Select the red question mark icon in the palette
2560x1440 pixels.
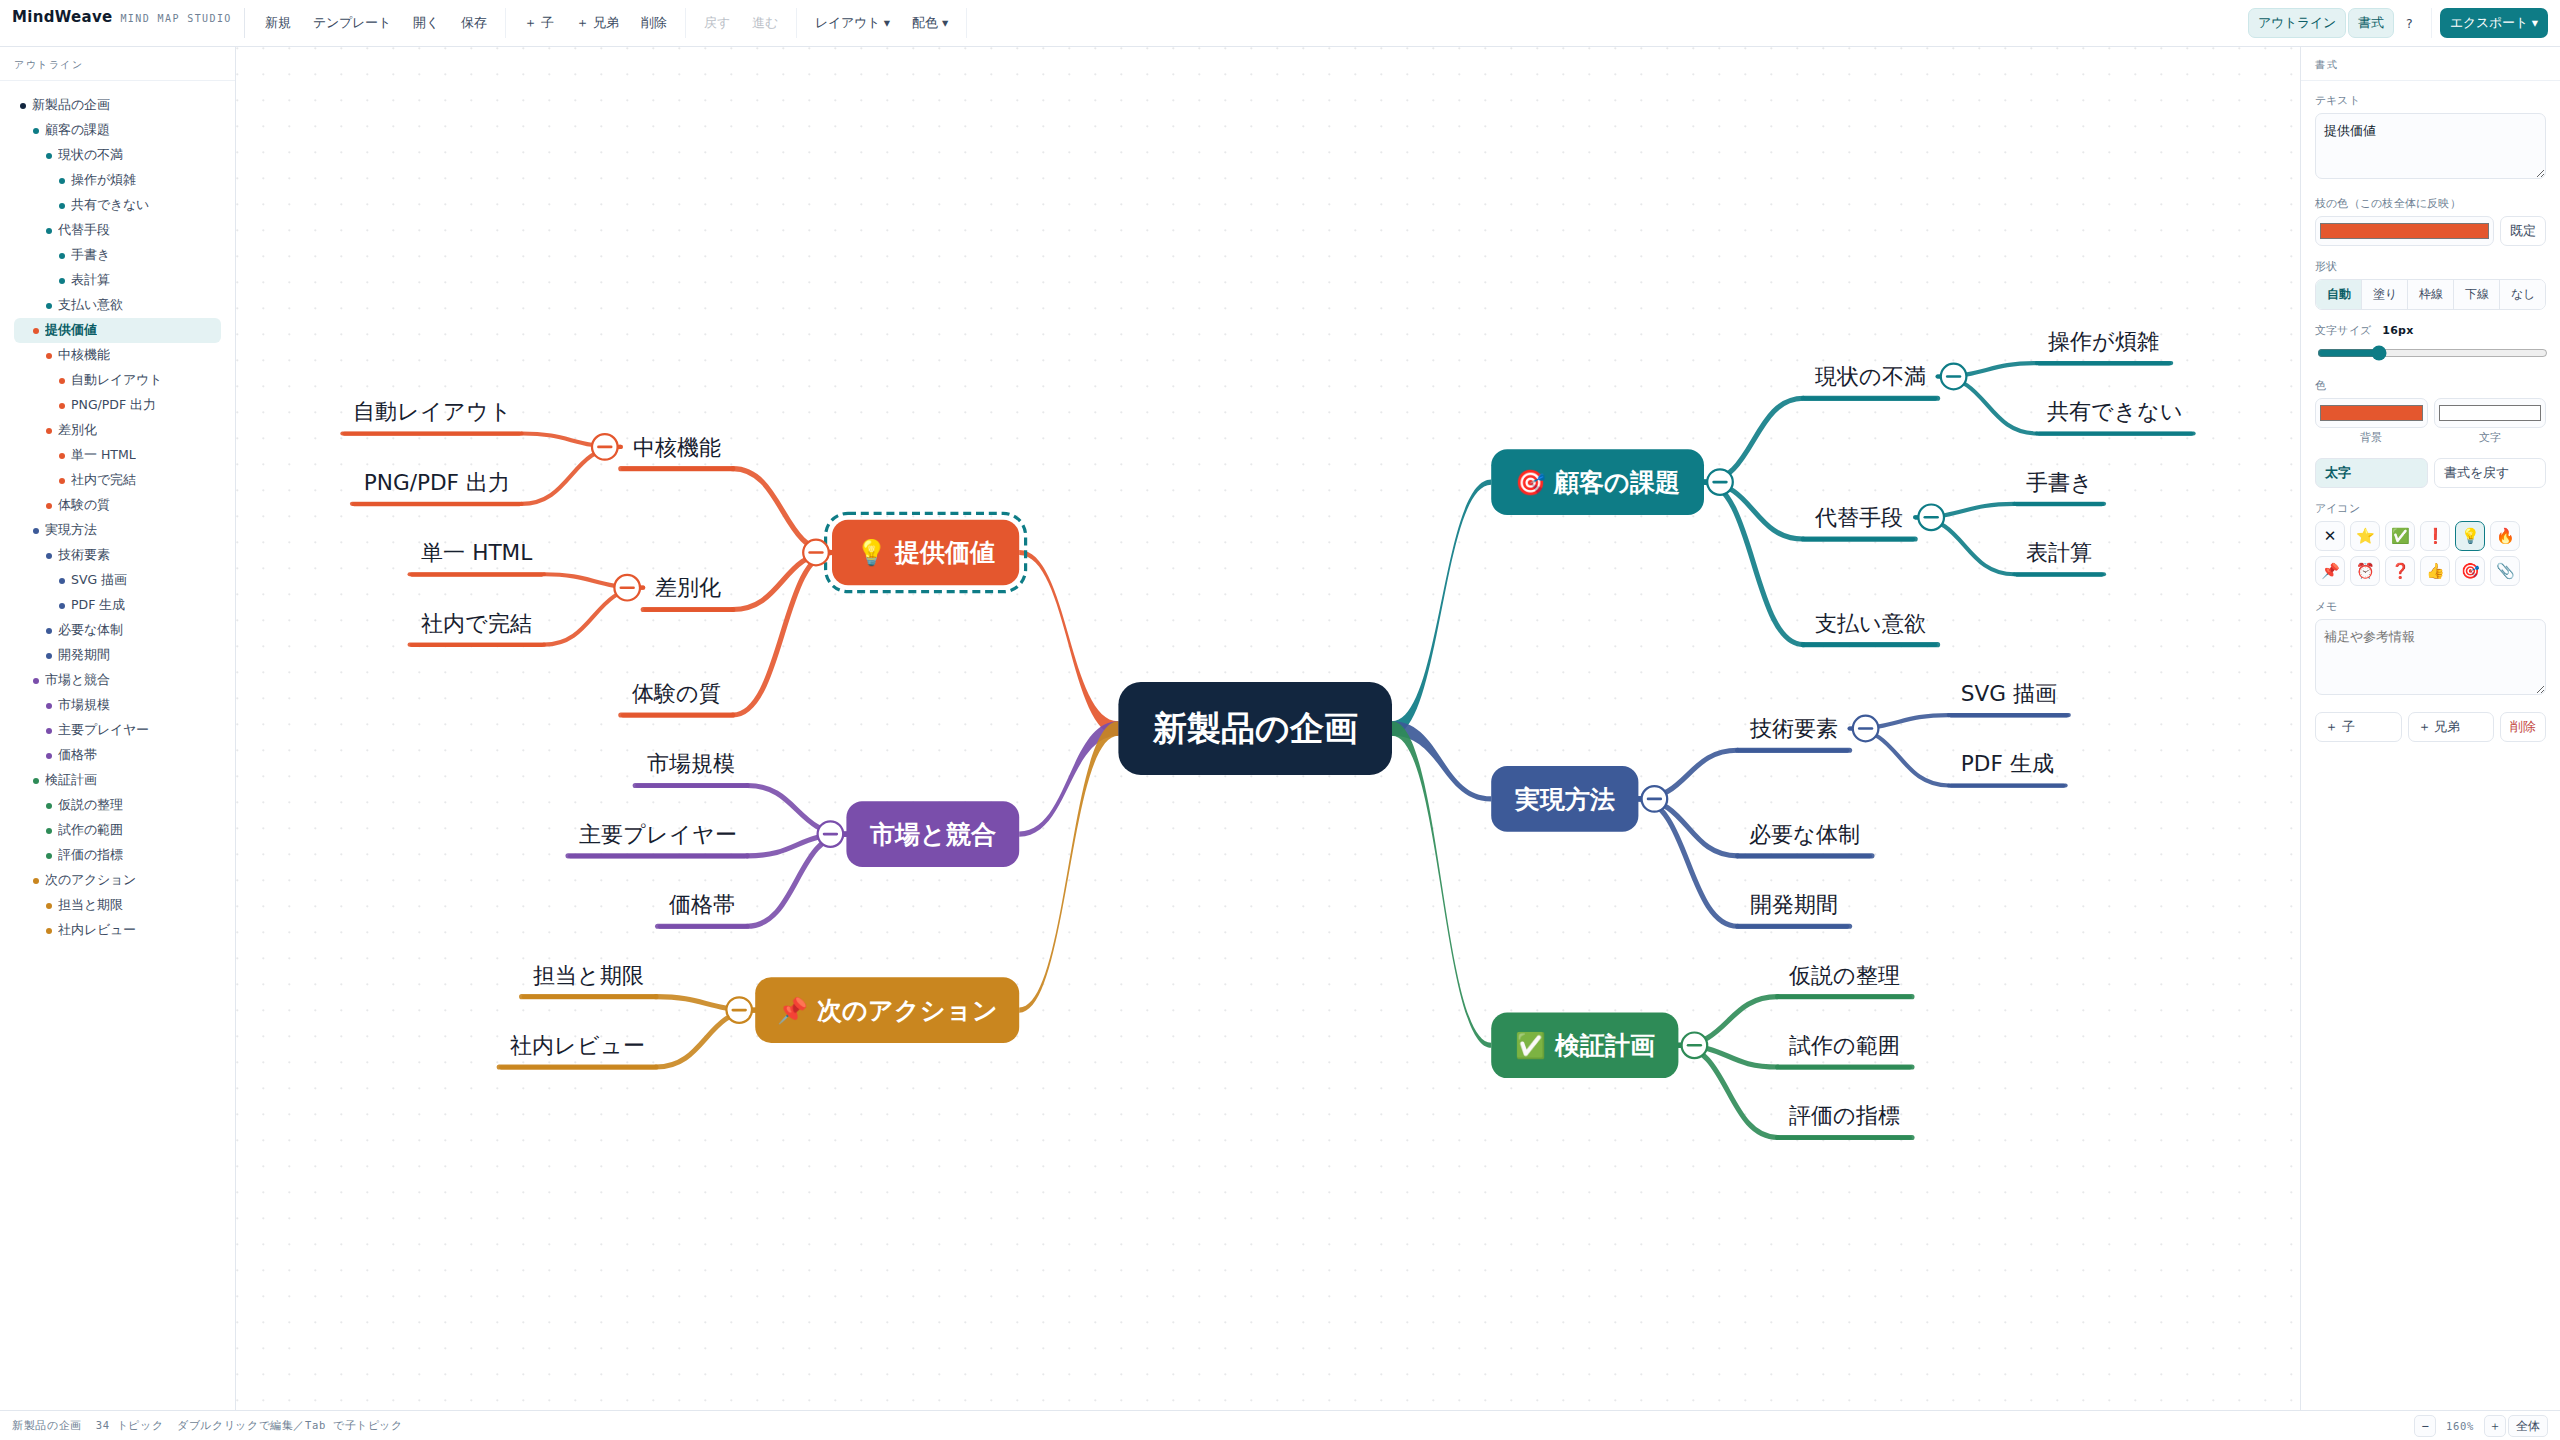point(2400,571)
